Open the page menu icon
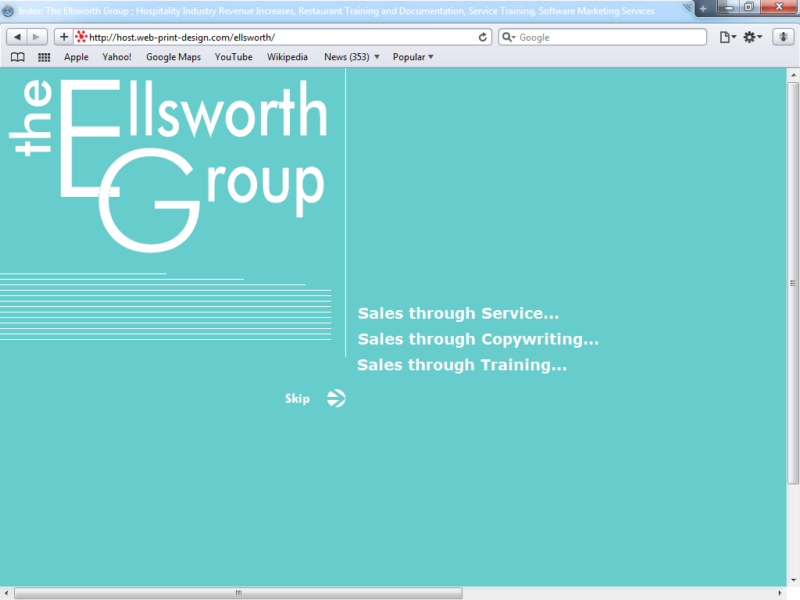 728,37
